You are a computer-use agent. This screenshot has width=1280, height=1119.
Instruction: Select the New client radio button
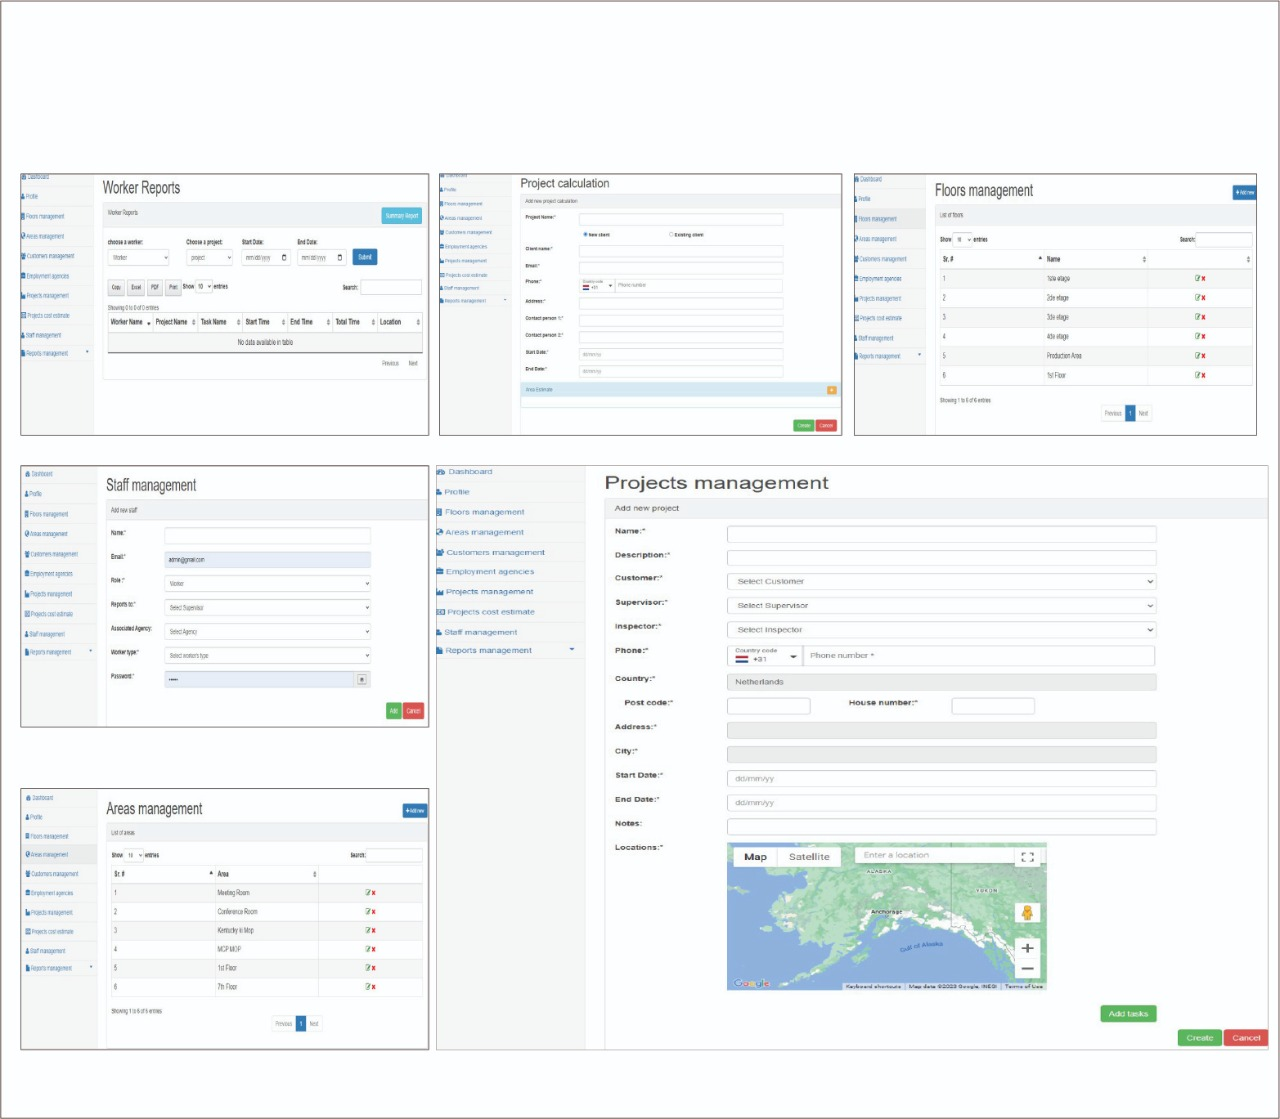585,235
